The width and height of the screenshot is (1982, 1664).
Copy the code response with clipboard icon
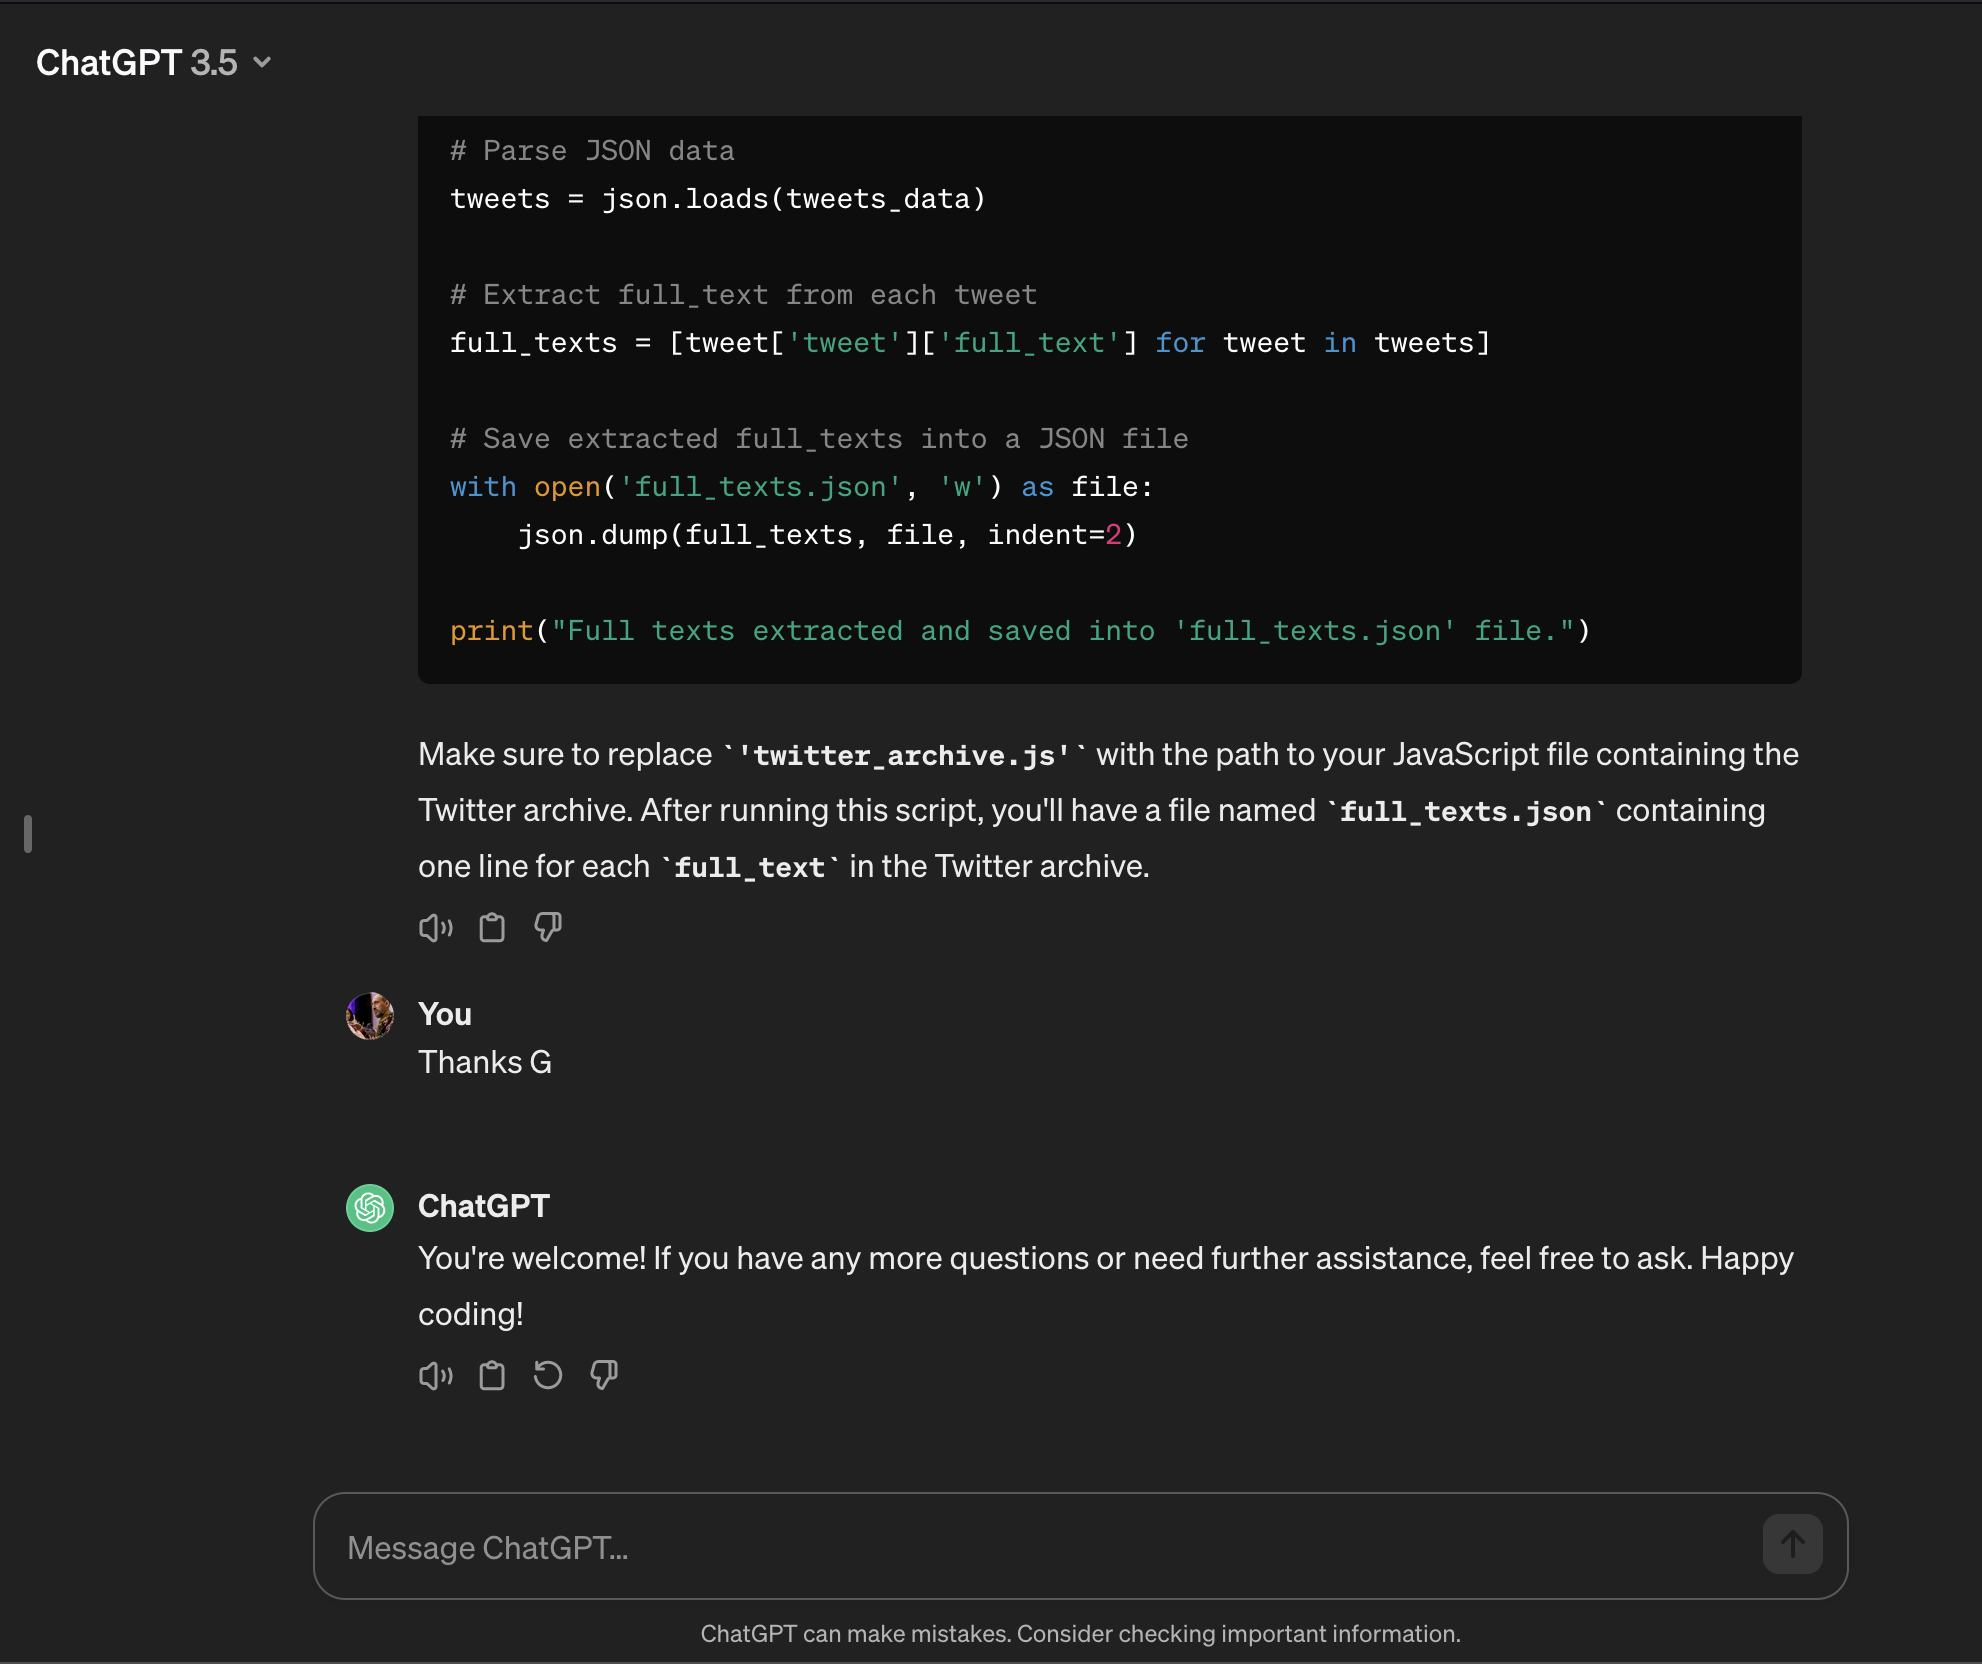(492, 928)
